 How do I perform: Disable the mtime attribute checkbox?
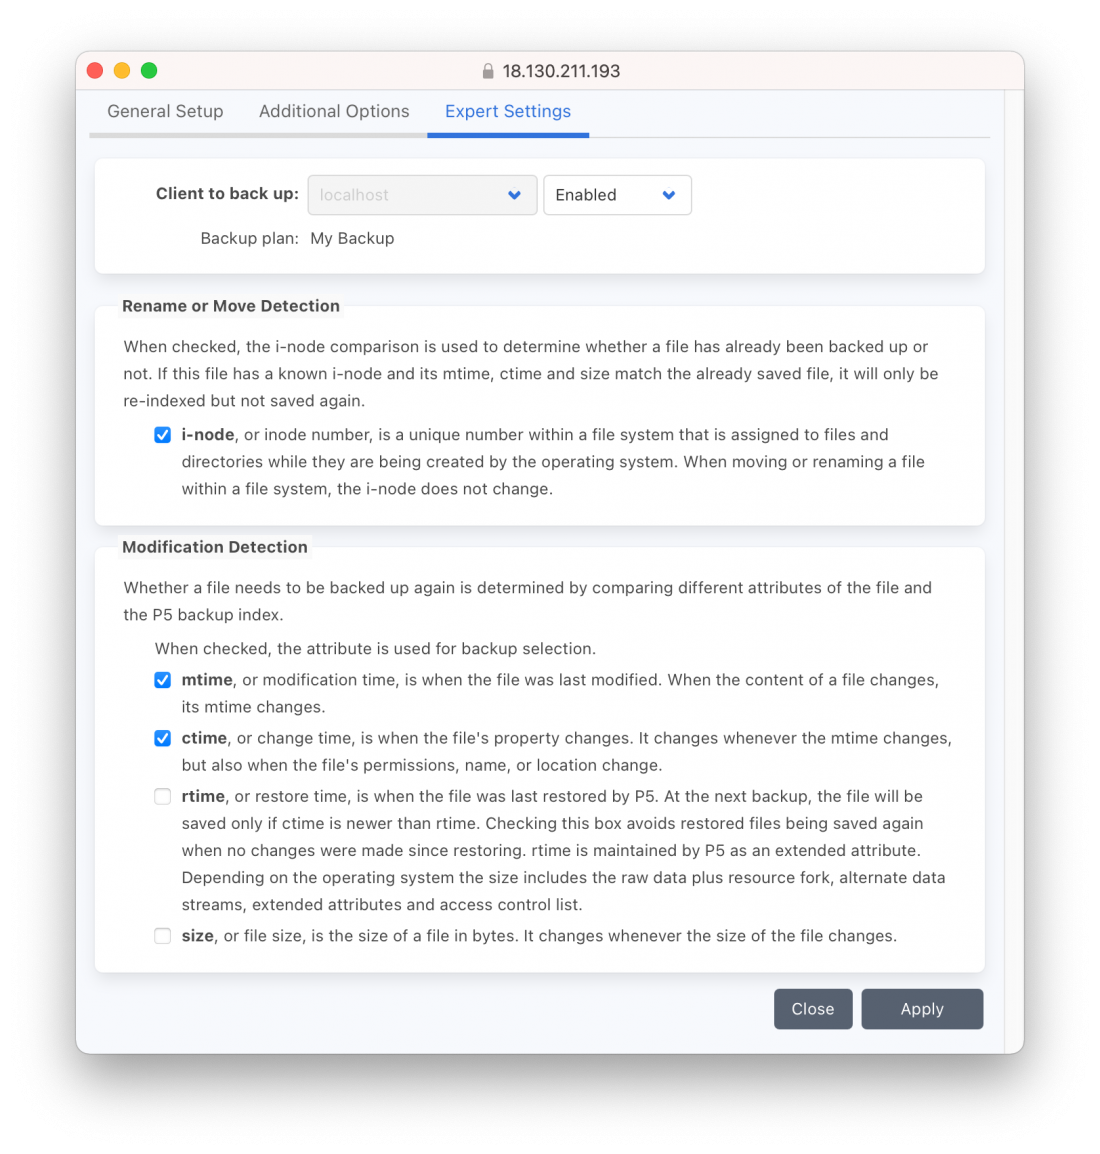(163, 680)
